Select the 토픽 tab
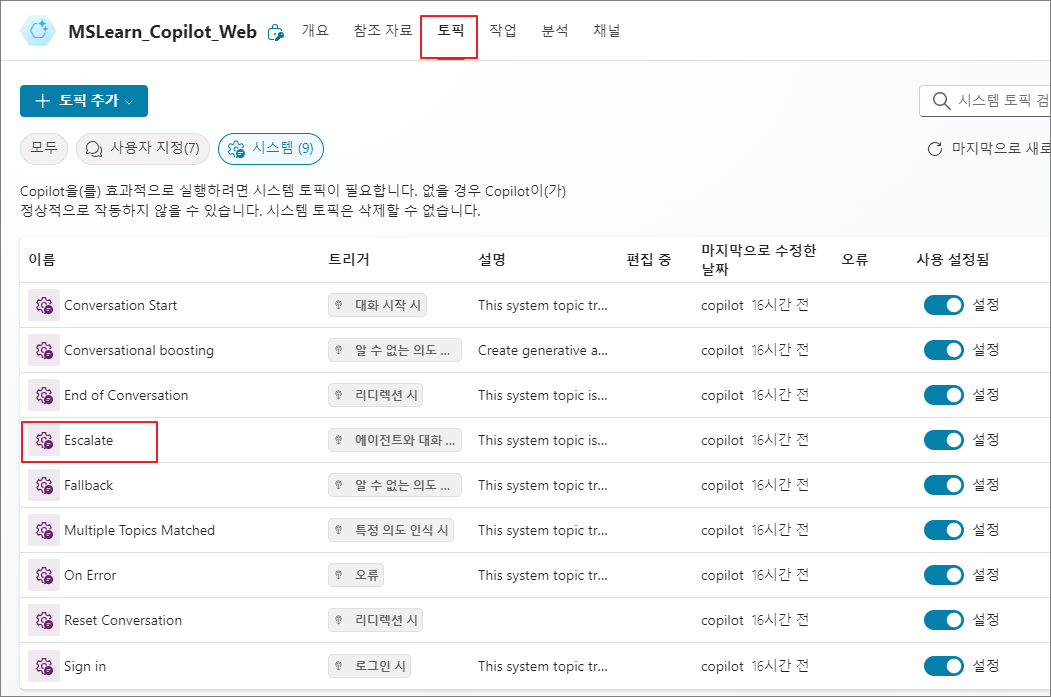The height and width of the screenshot is (697, 1051). (450, 30)
